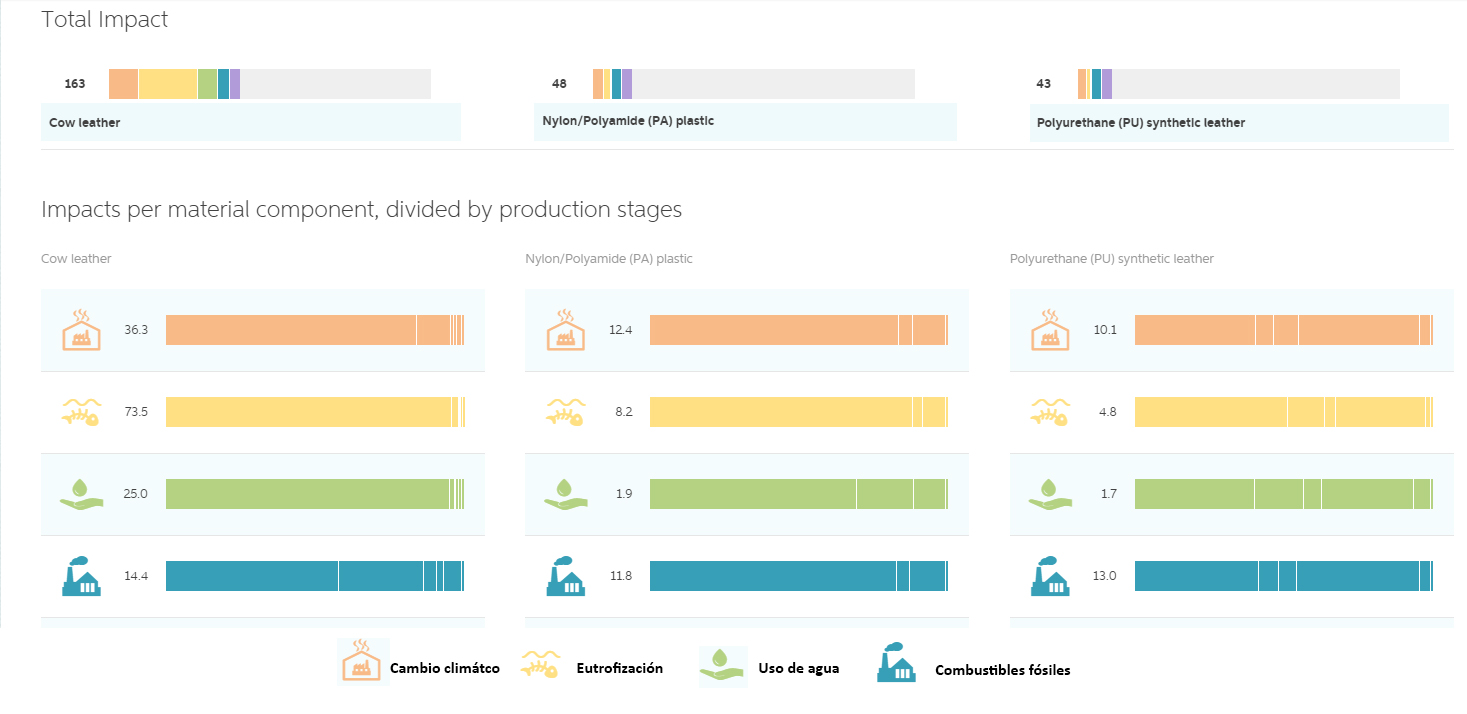Image resolution: width=1467 pixels, height=714 pixels.
Task: Click the purple segment in Nylon total impact bar
Action: [x=627, y=84]
